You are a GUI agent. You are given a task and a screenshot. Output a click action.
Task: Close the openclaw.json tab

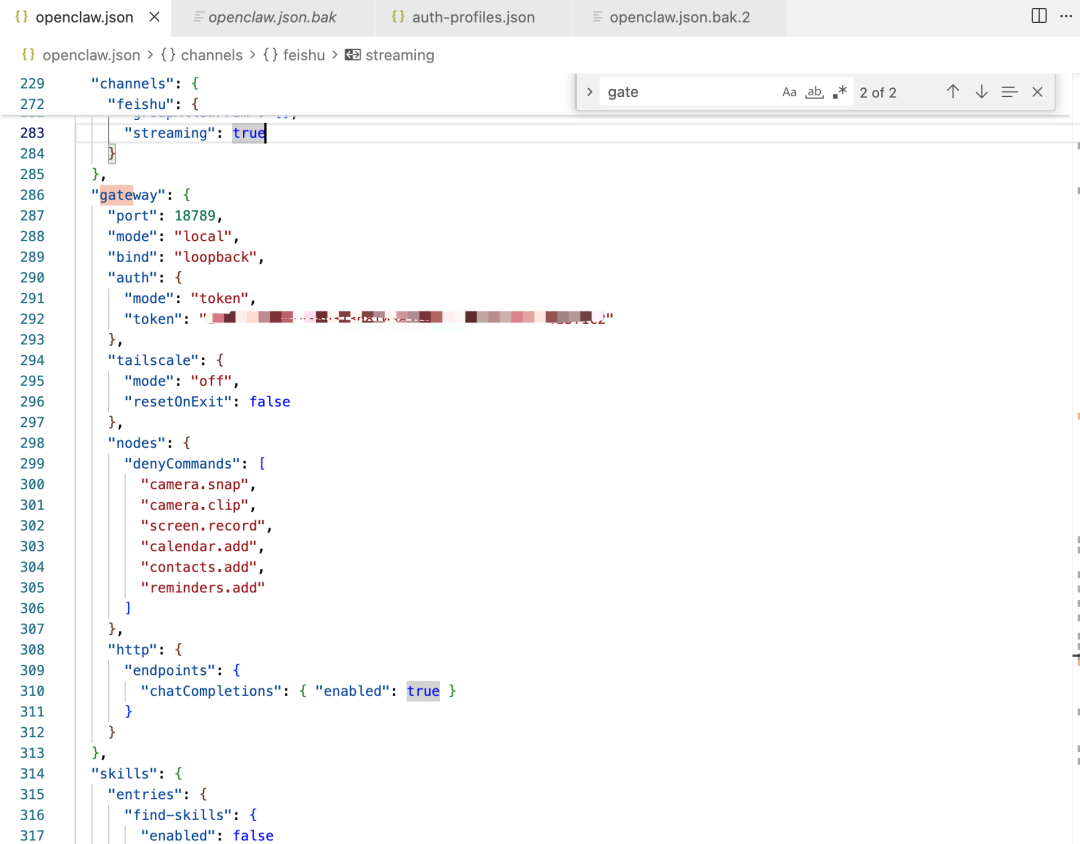(x=153, y=17)
